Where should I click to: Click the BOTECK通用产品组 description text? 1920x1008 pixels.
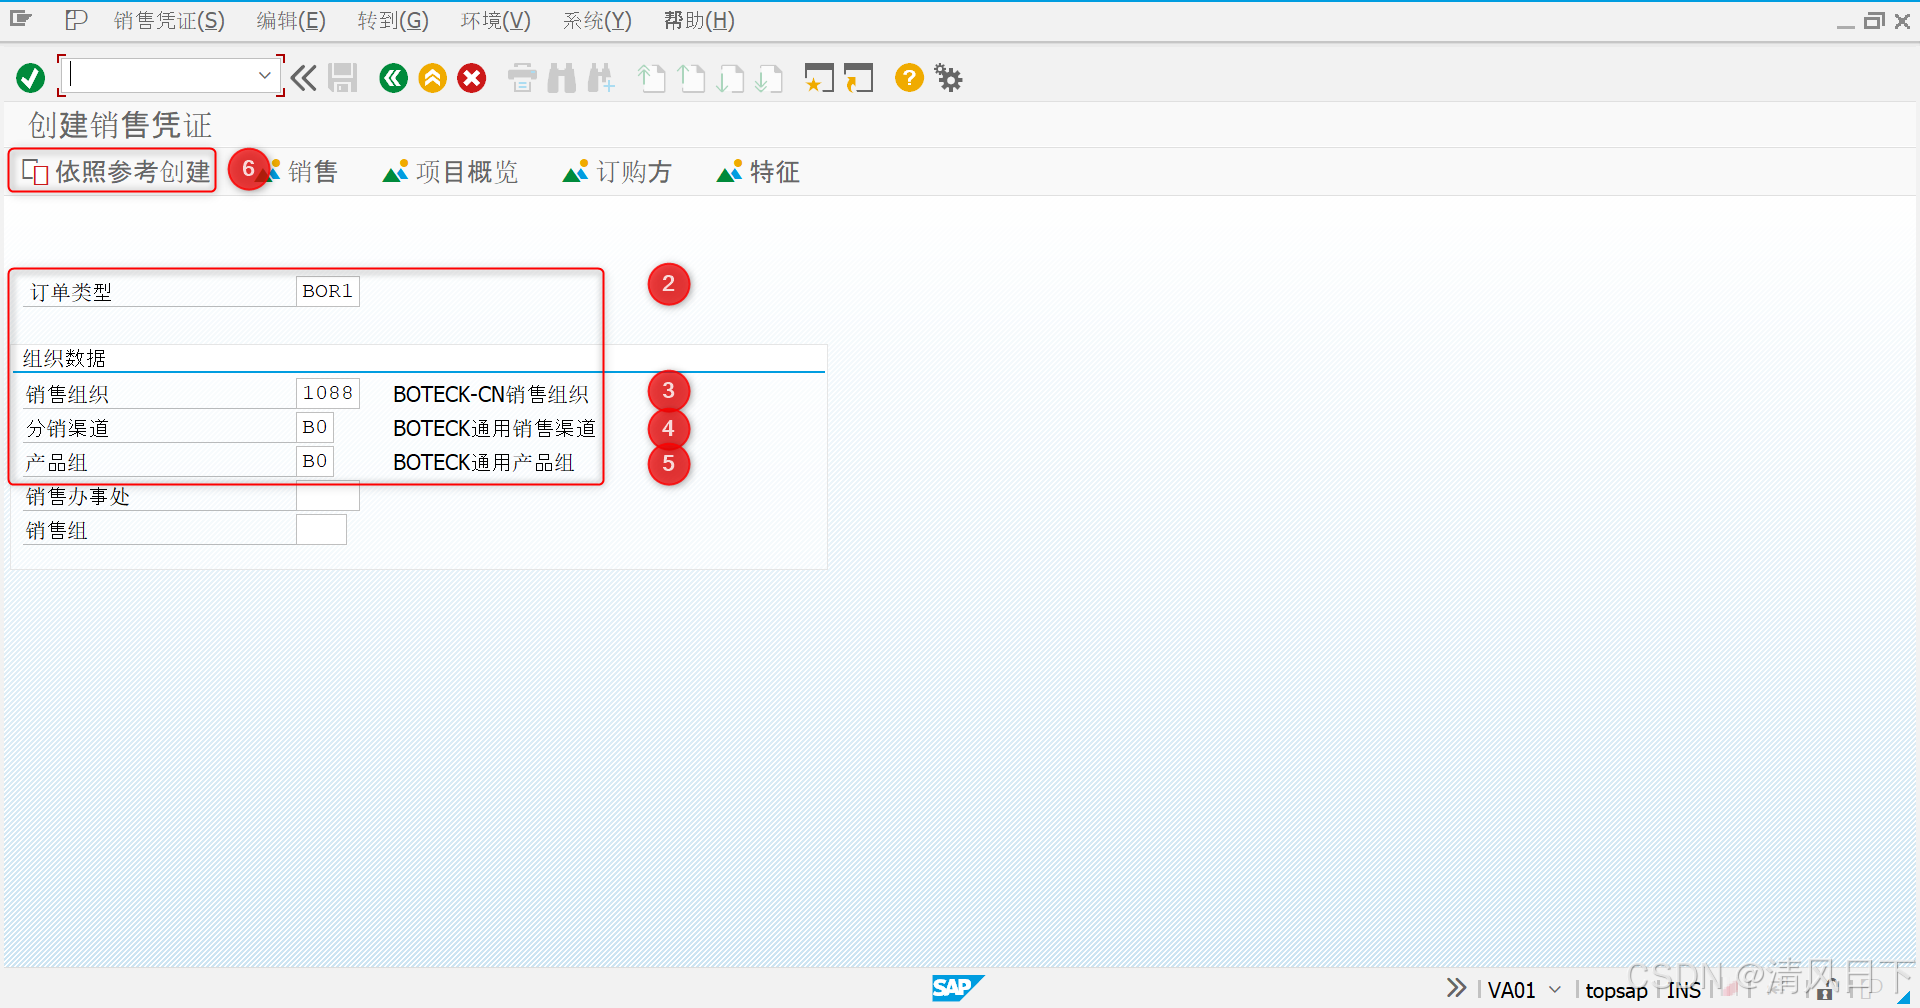[484, 463]
